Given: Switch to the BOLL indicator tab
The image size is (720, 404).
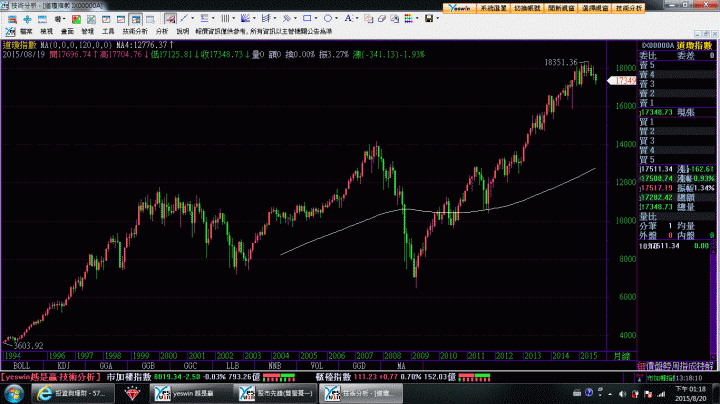Looking at the screenshot, I should tap(22, 366).
